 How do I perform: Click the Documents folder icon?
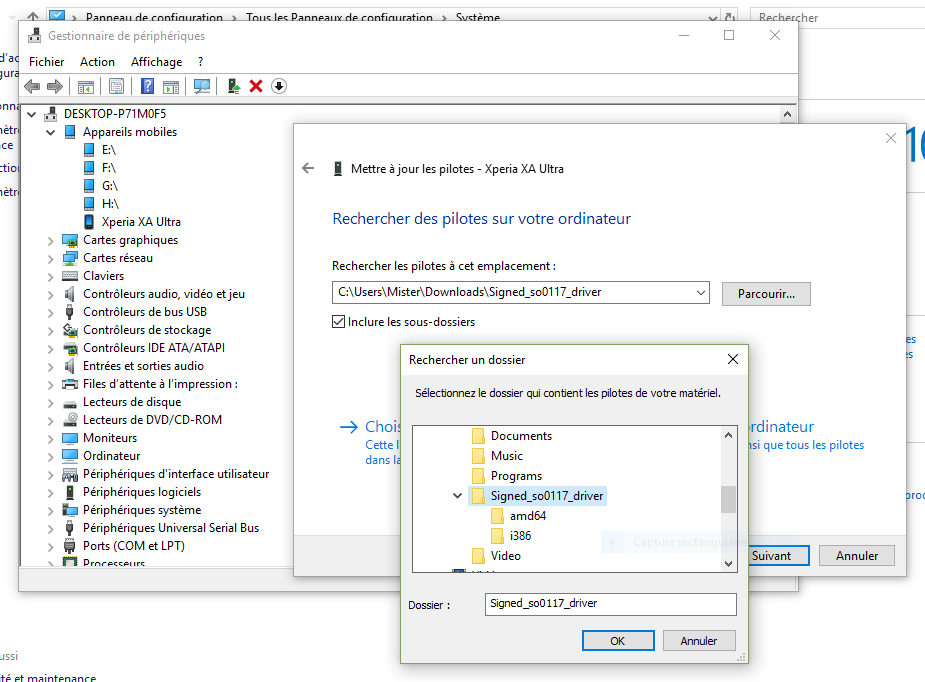coord(478,436)
